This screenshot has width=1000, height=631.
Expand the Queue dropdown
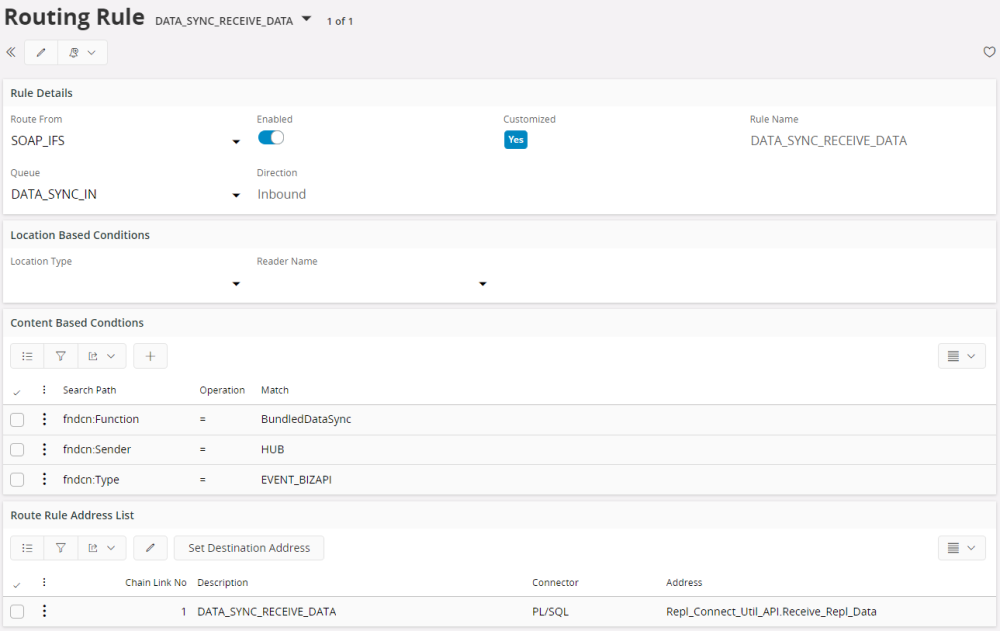236,196
